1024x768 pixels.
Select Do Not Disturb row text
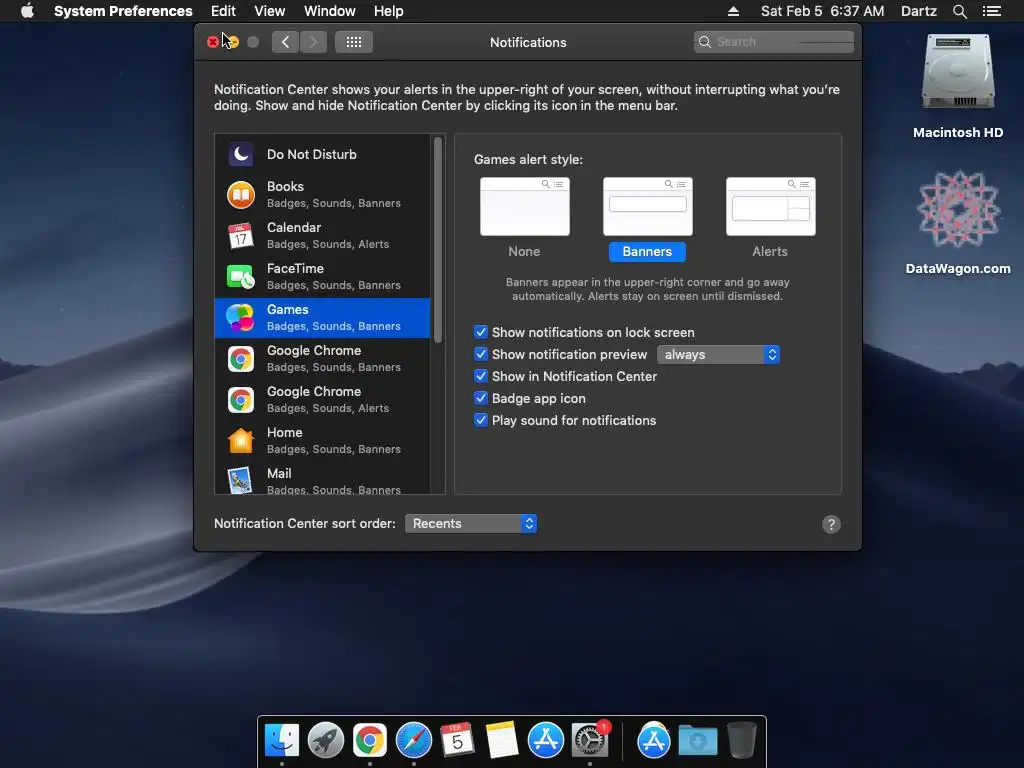click(312, 155)
